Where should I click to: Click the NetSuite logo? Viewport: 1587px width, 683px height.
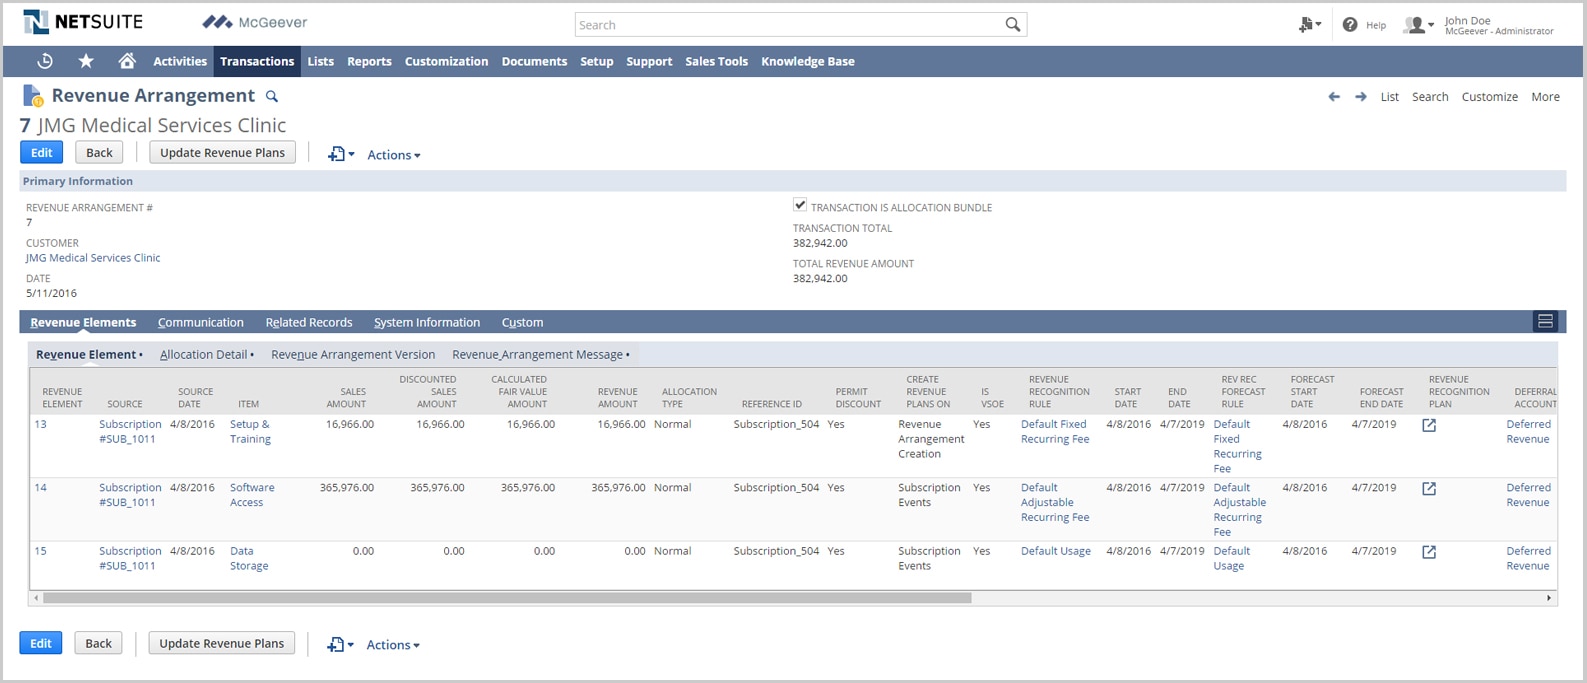83,22
